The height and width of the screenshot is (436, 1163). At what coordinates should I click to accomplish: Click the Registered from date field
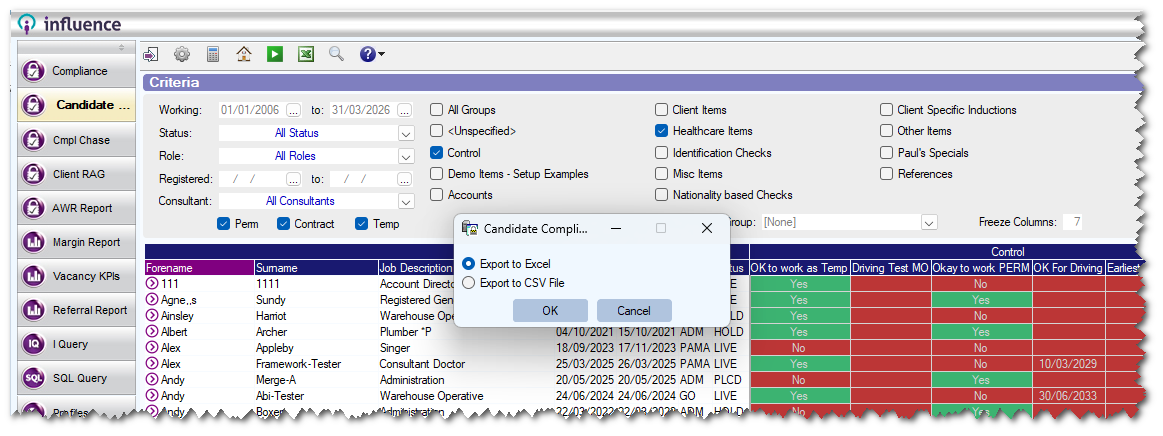(x=252, y=179)
